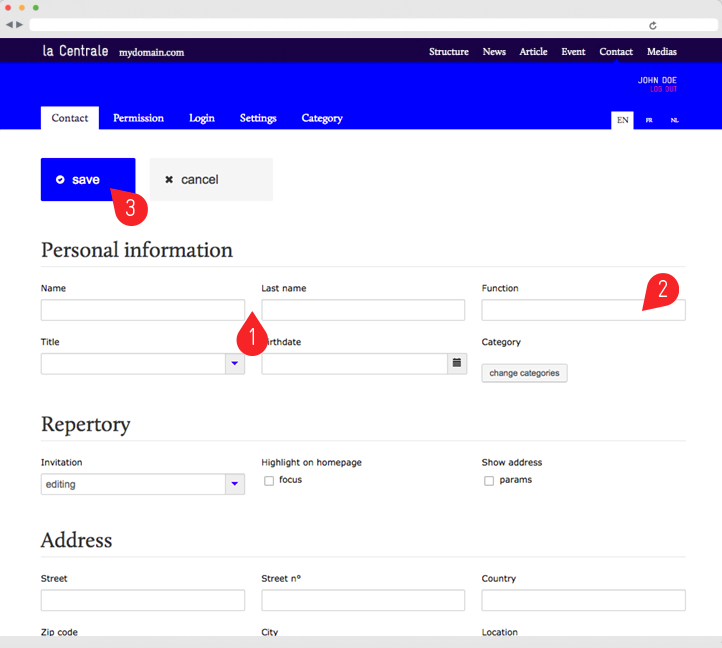722x648 pixels.
Task: Focus the Name input field
Action: pos(143,310)
